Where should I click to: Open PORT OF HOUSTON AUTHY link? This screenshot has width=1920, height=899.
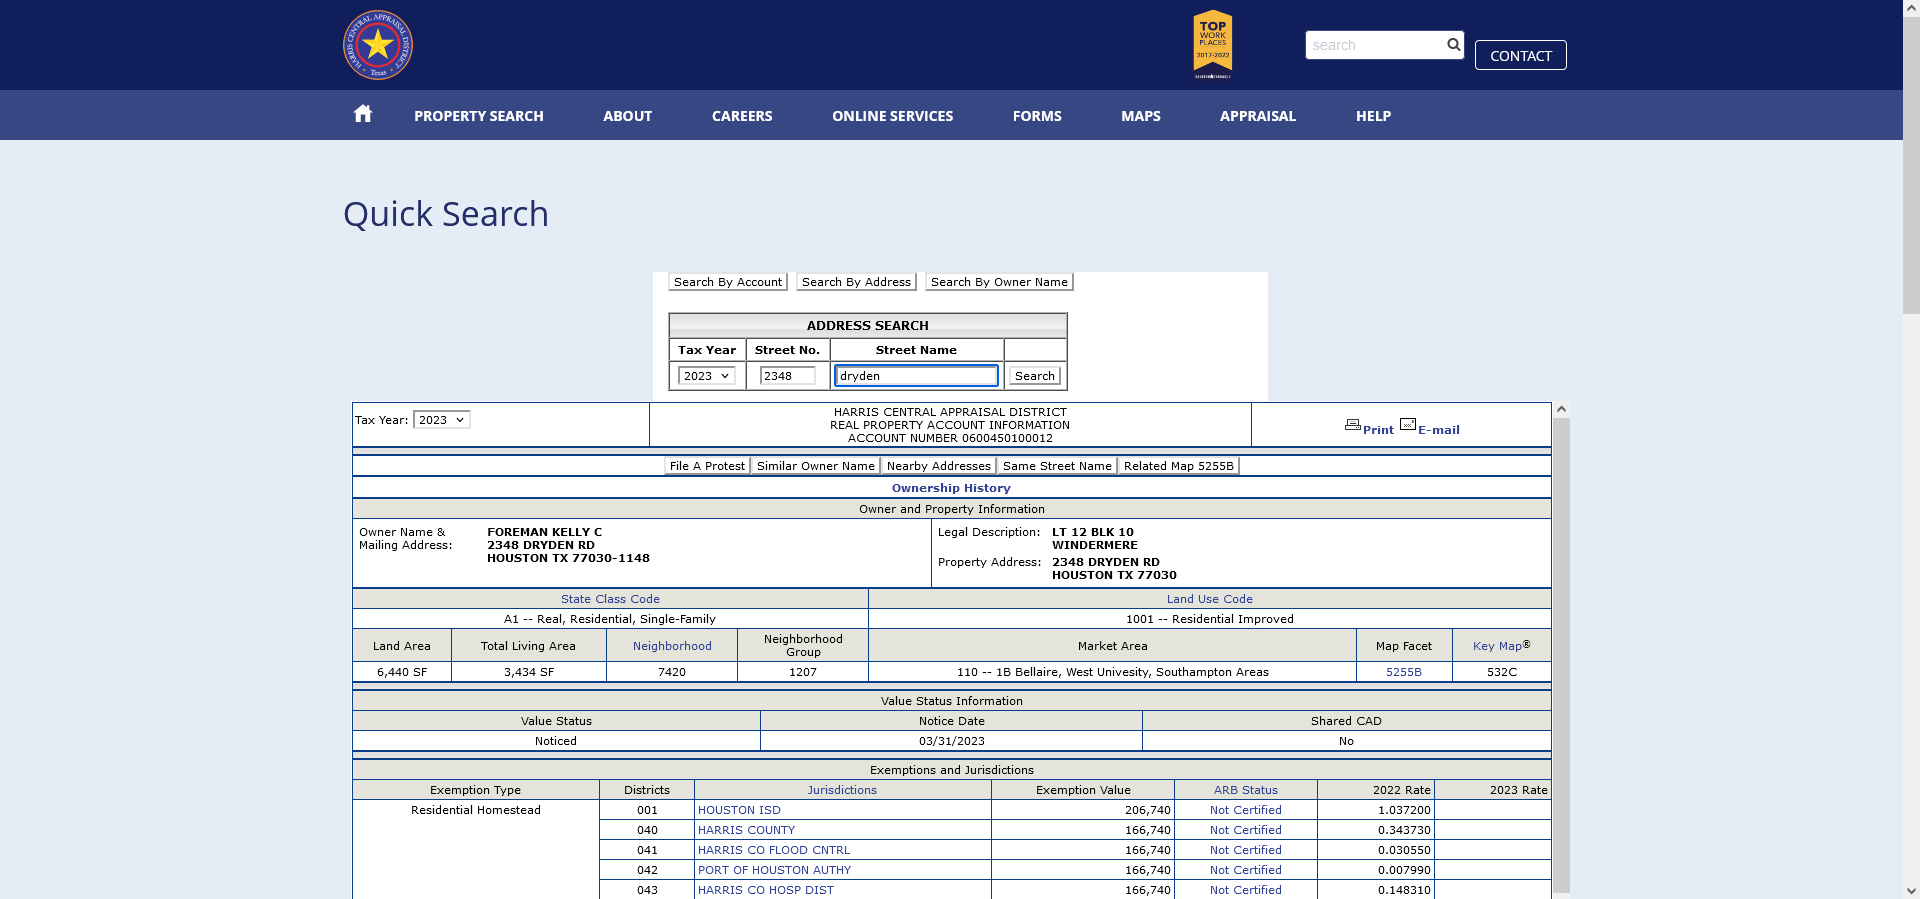coord(774,870)
